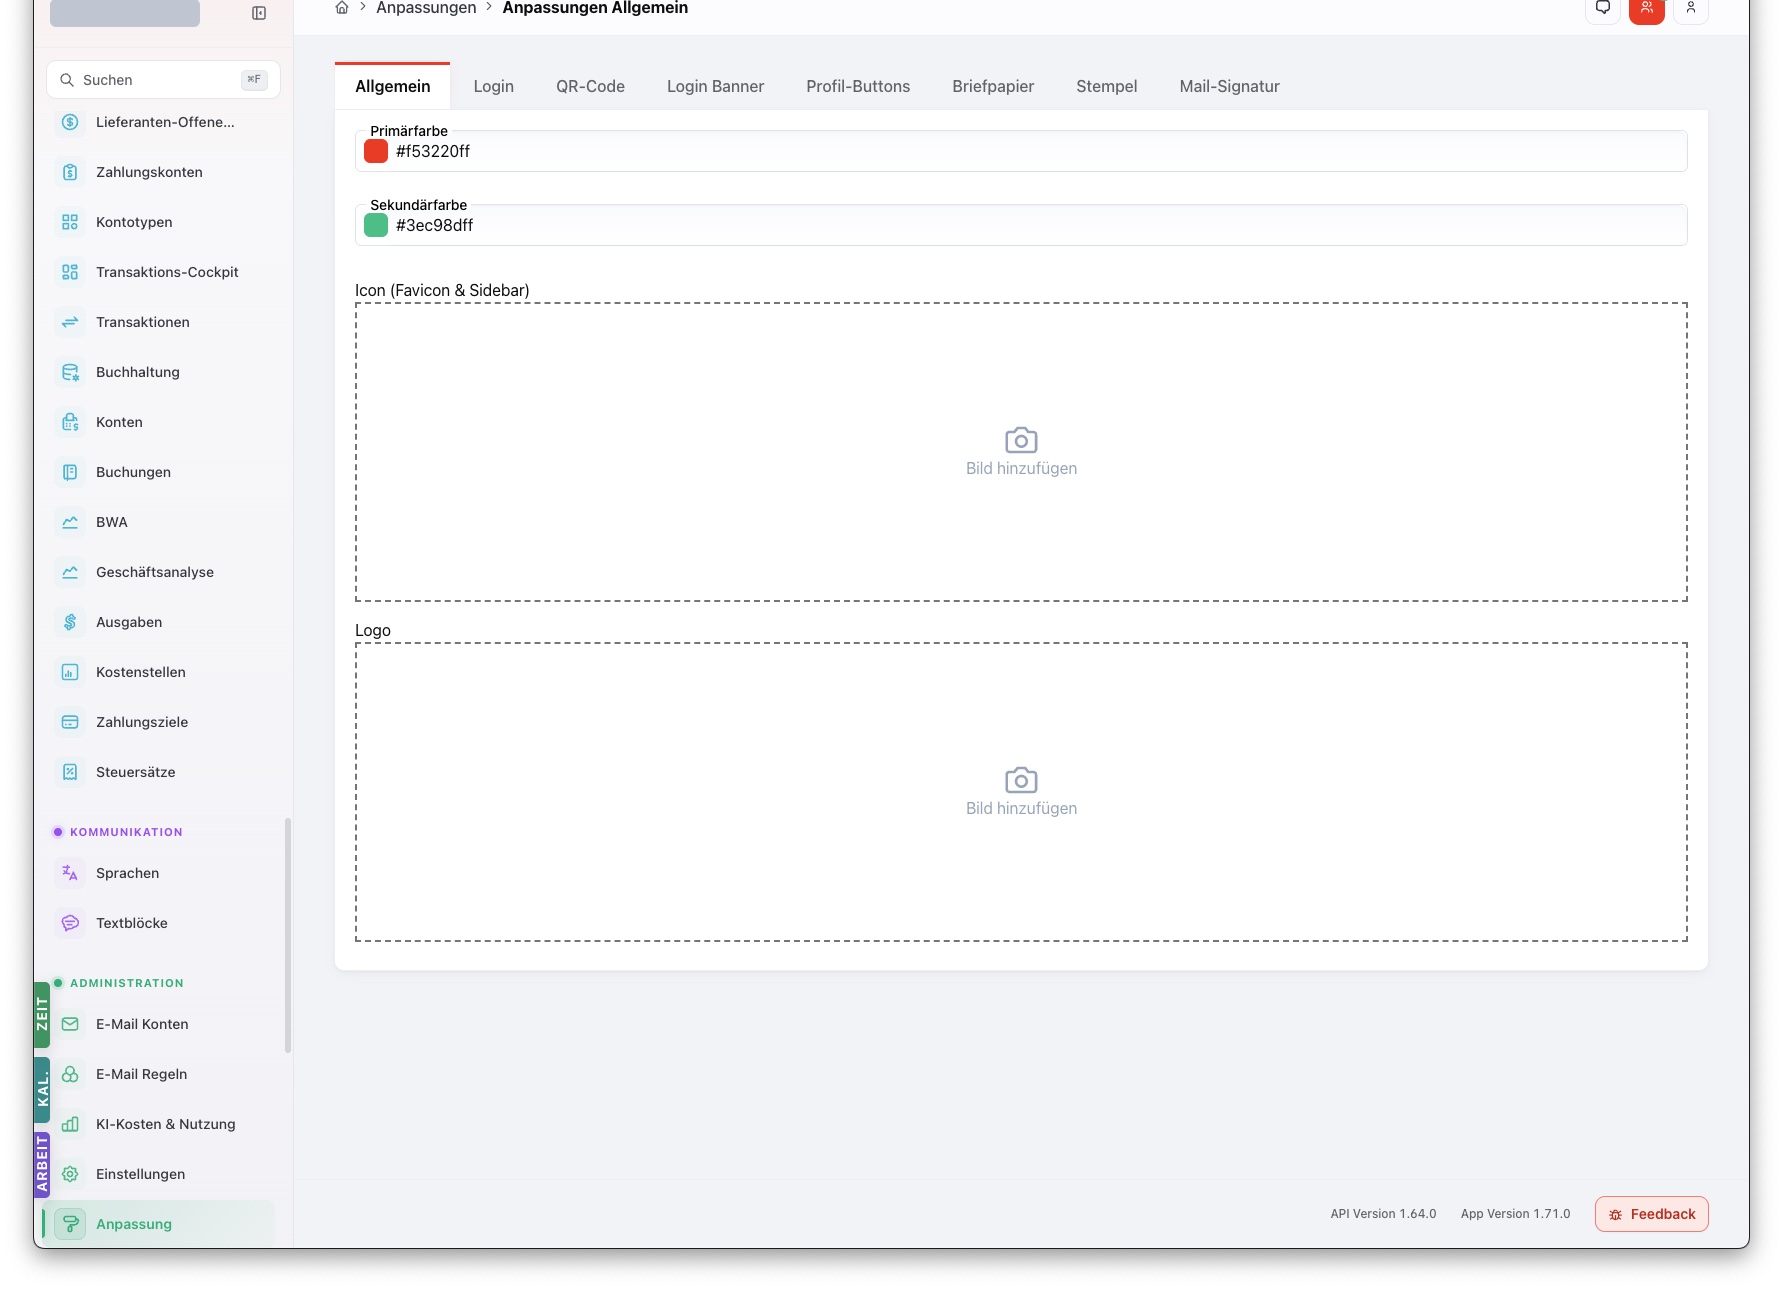Open the ARBEIT side tab
Screen dimensions: 1783x1290
(x=42, y=1164)
